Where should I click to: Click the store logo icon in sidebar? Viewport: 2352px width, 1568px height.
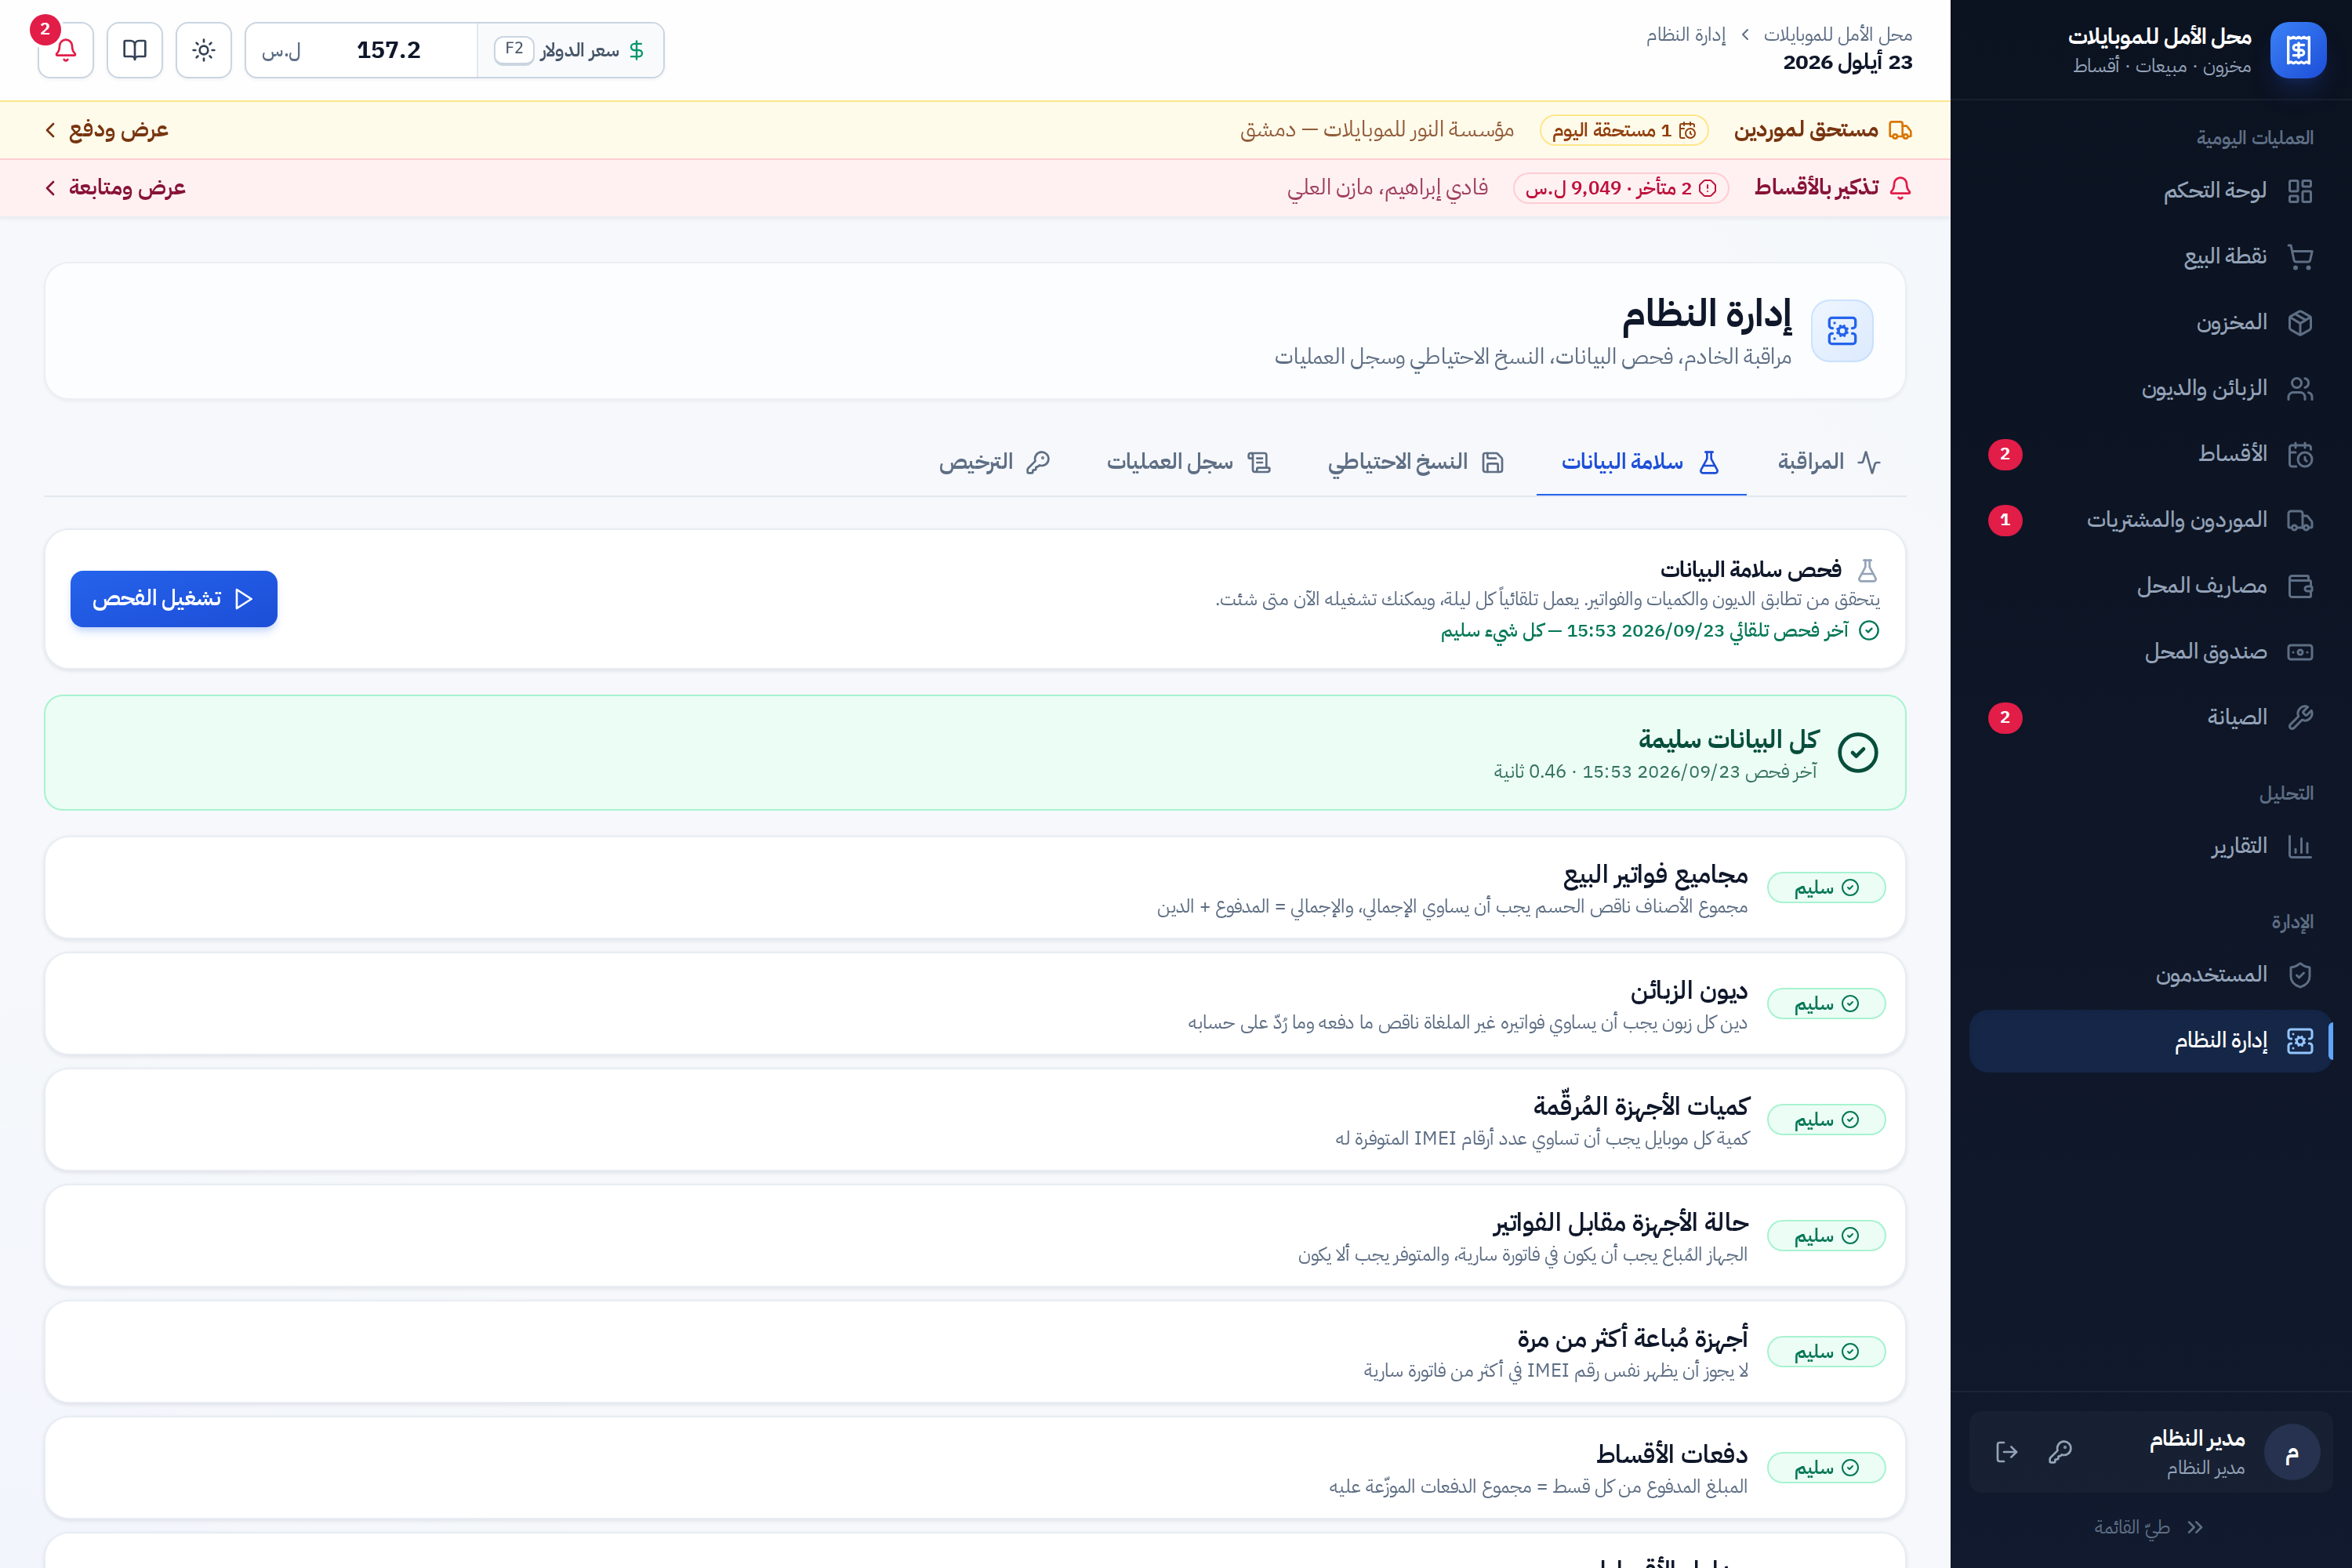pos(2298,50)
